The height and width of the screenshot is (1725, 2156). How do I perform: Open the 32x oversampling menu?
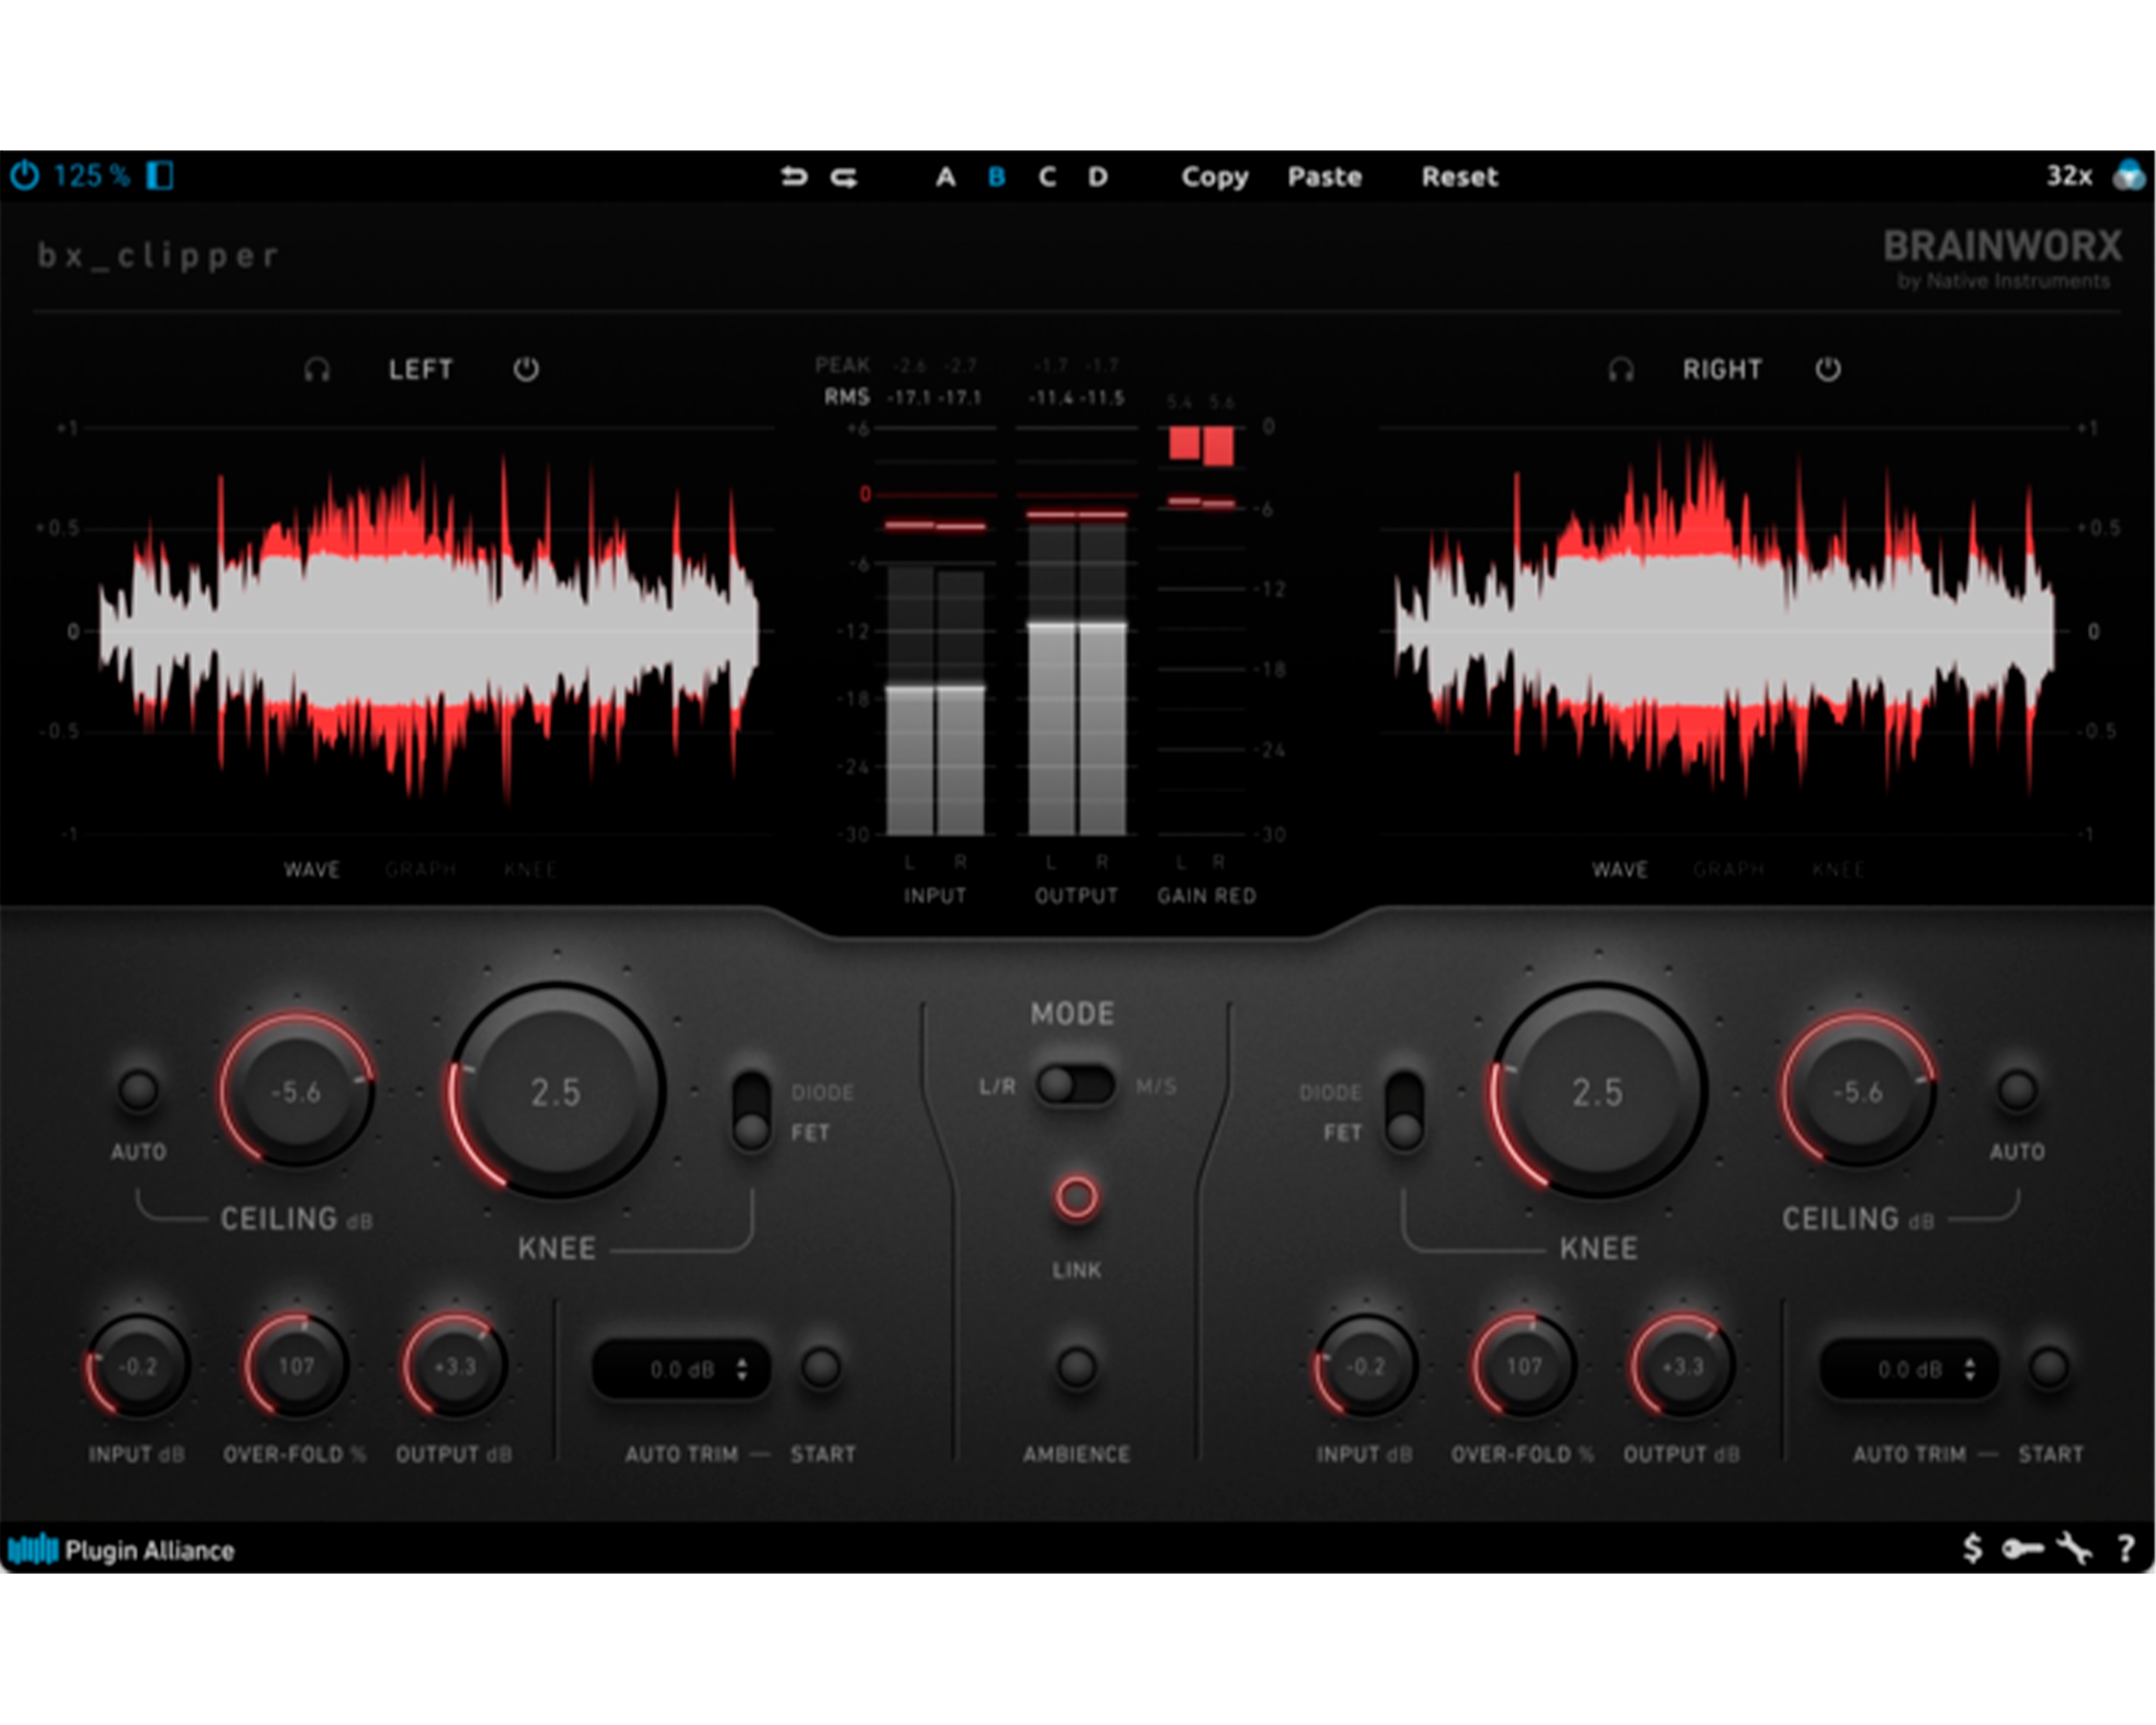tap(2069, 176)
